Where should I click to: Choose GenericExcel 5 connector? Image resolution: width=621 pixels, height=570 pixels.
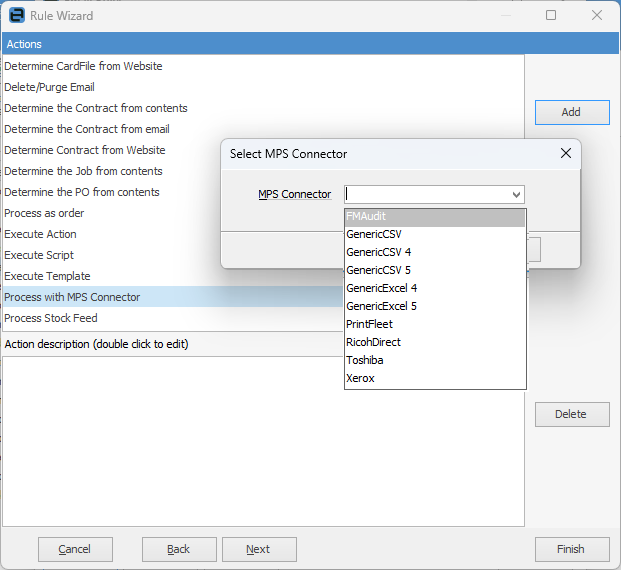click(435, 306)
